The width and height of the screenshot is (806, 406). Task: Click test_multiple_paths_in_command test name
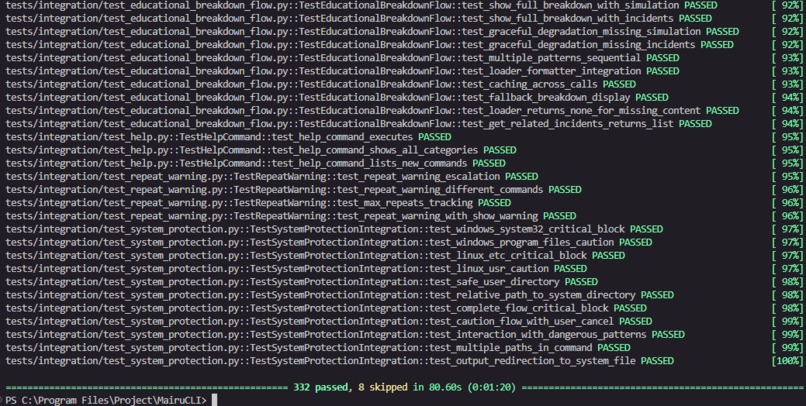(510, 347)
